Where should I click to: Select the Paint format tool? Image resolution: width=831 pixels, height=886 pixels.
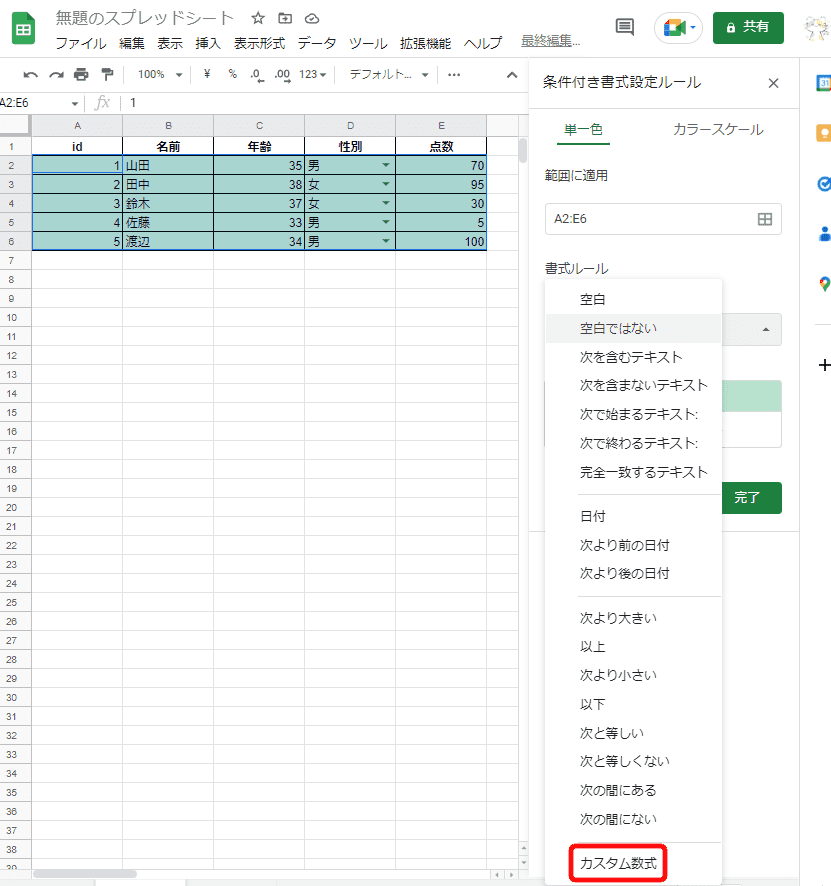point(107,75)
